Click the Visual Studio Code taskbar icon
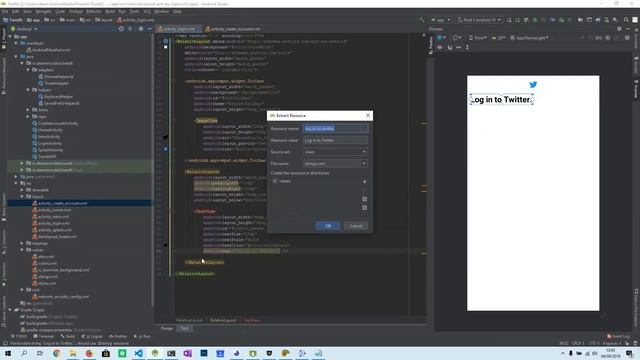 [x=138, y=353]
